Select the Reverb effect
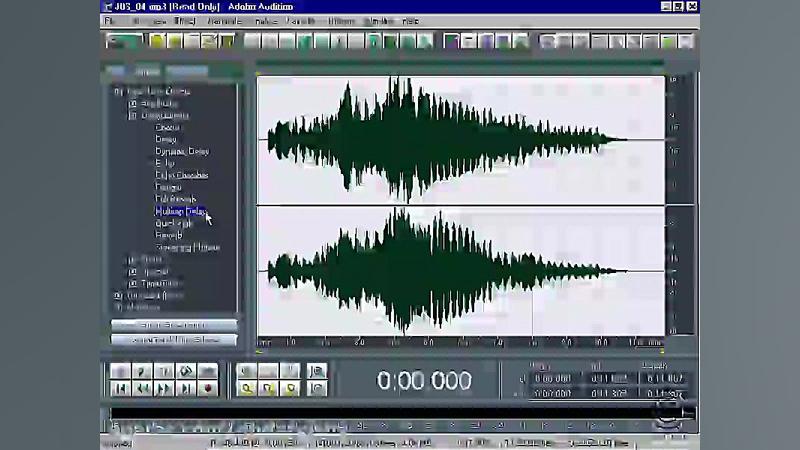The height and width of the screenshot is (450, 800). pyautogui.click(x=168, y=235)
